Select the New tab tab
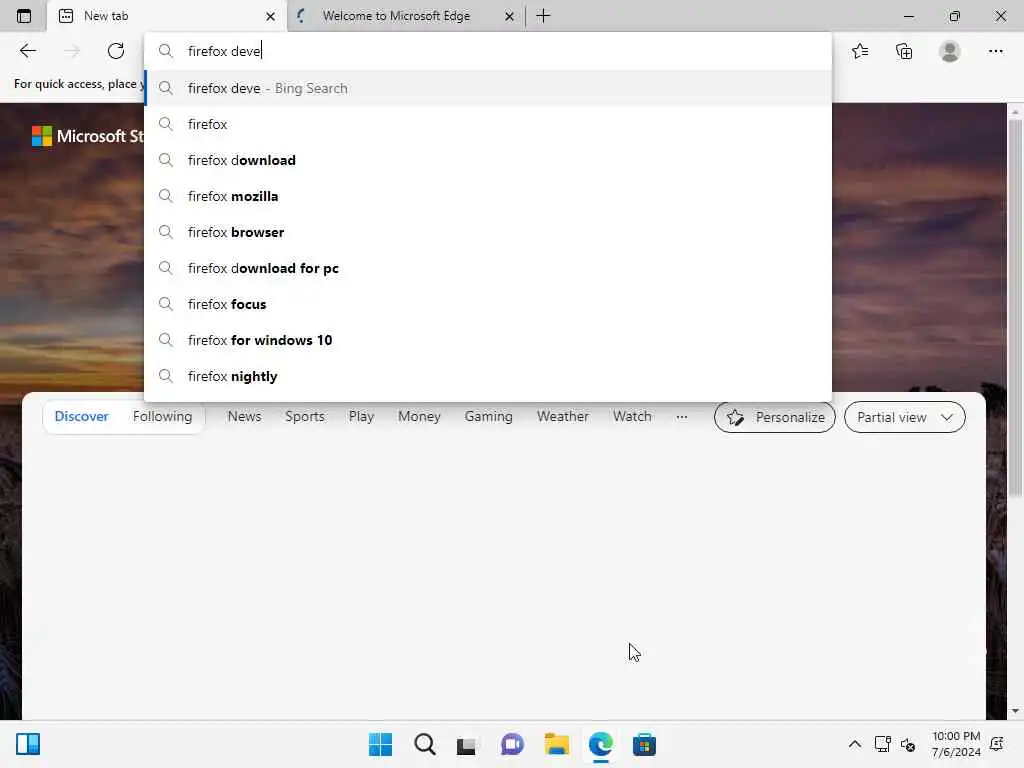This screenshot has height=768, width=1024. [167, 16]
